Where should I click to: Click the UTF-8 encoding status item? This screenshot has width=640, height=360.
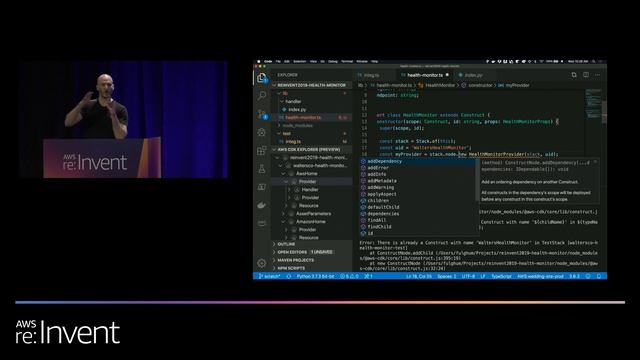coord(468,276)
